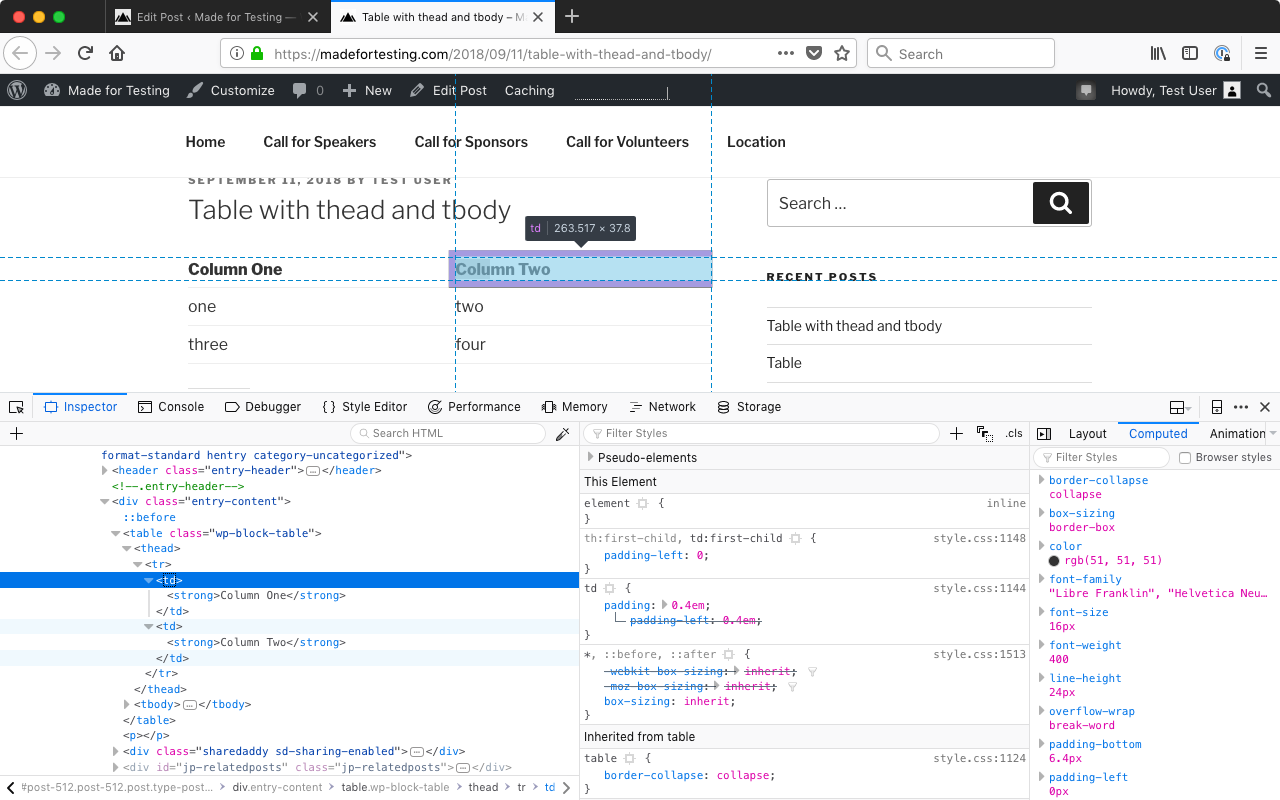Open 'Table with thead and tbody' under Recent Posts

point(853,326)
